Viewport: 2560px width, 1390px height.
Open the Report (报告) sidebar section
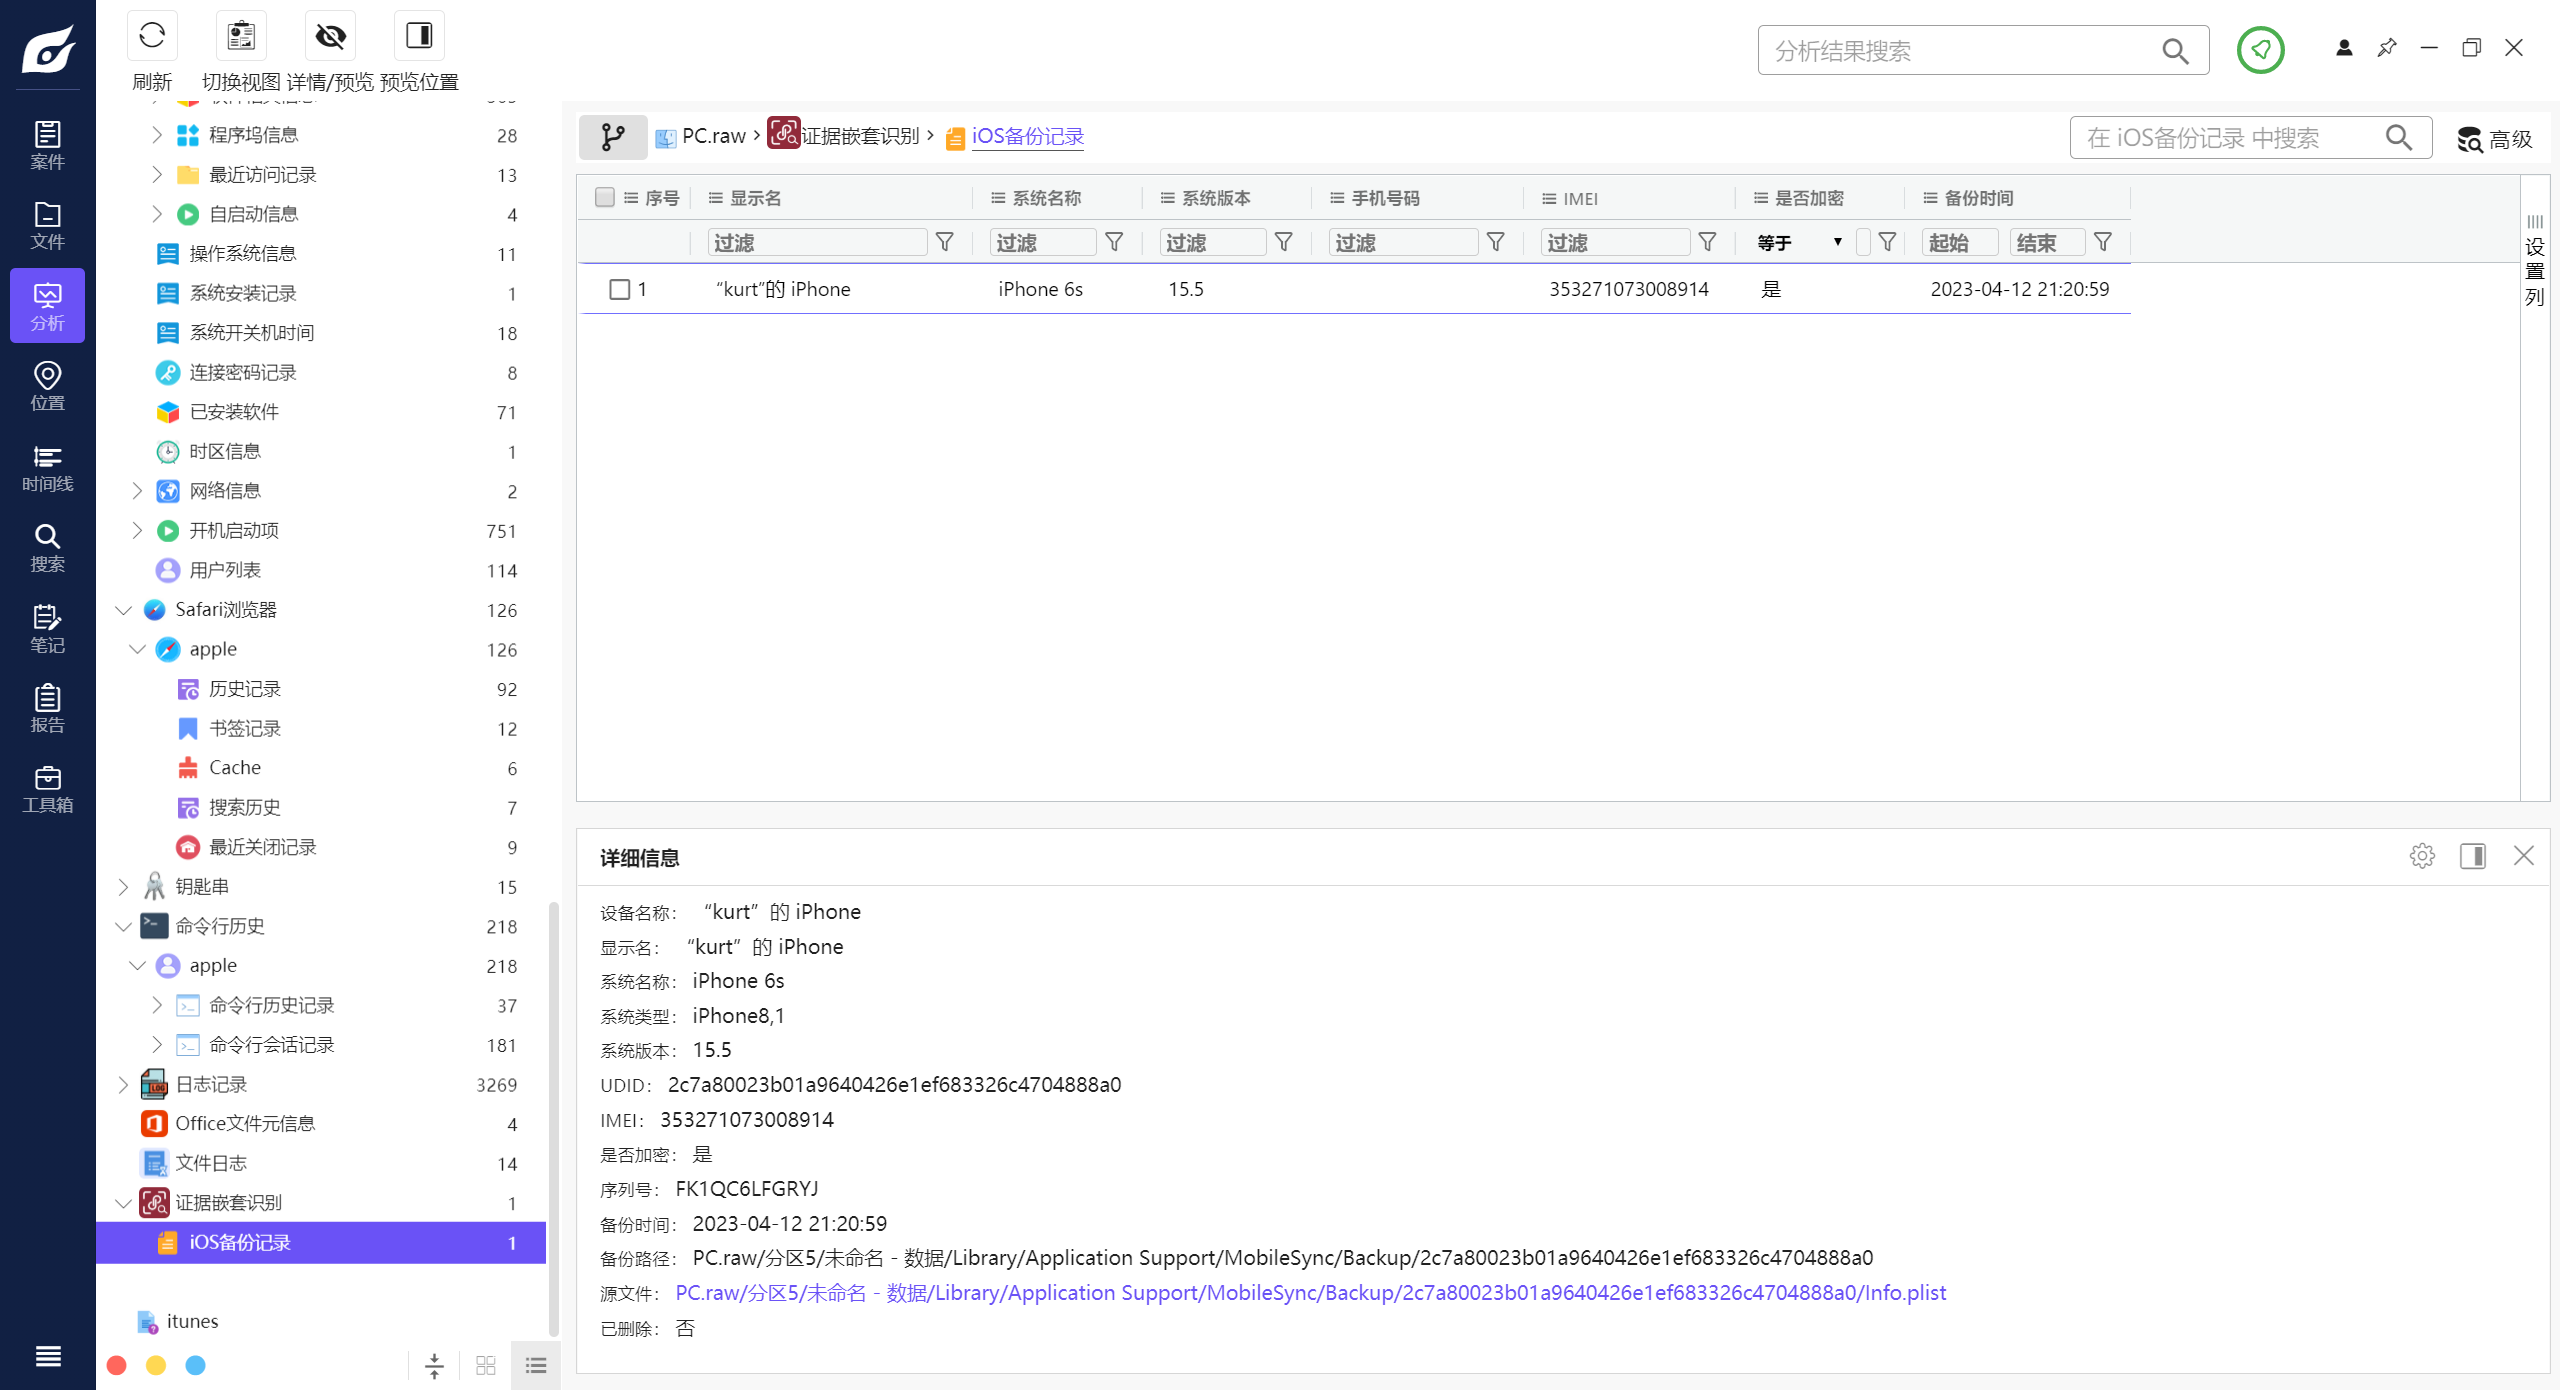(x=47, y=708)
